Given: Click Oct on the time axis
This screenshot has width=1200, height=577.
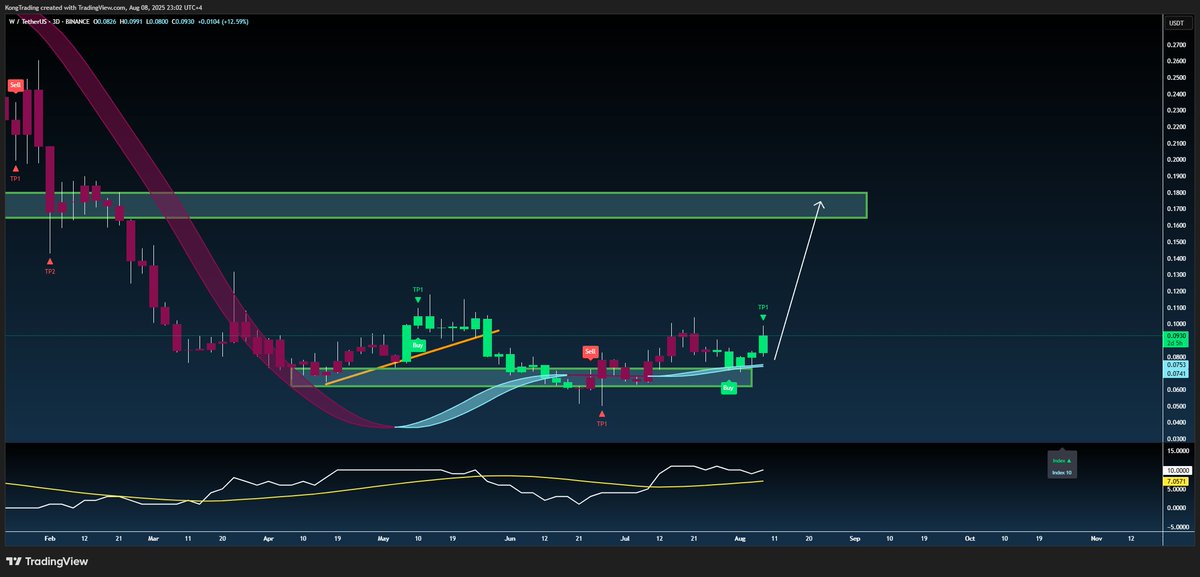Looking at the screenshot, I should (x=969, y=537).
